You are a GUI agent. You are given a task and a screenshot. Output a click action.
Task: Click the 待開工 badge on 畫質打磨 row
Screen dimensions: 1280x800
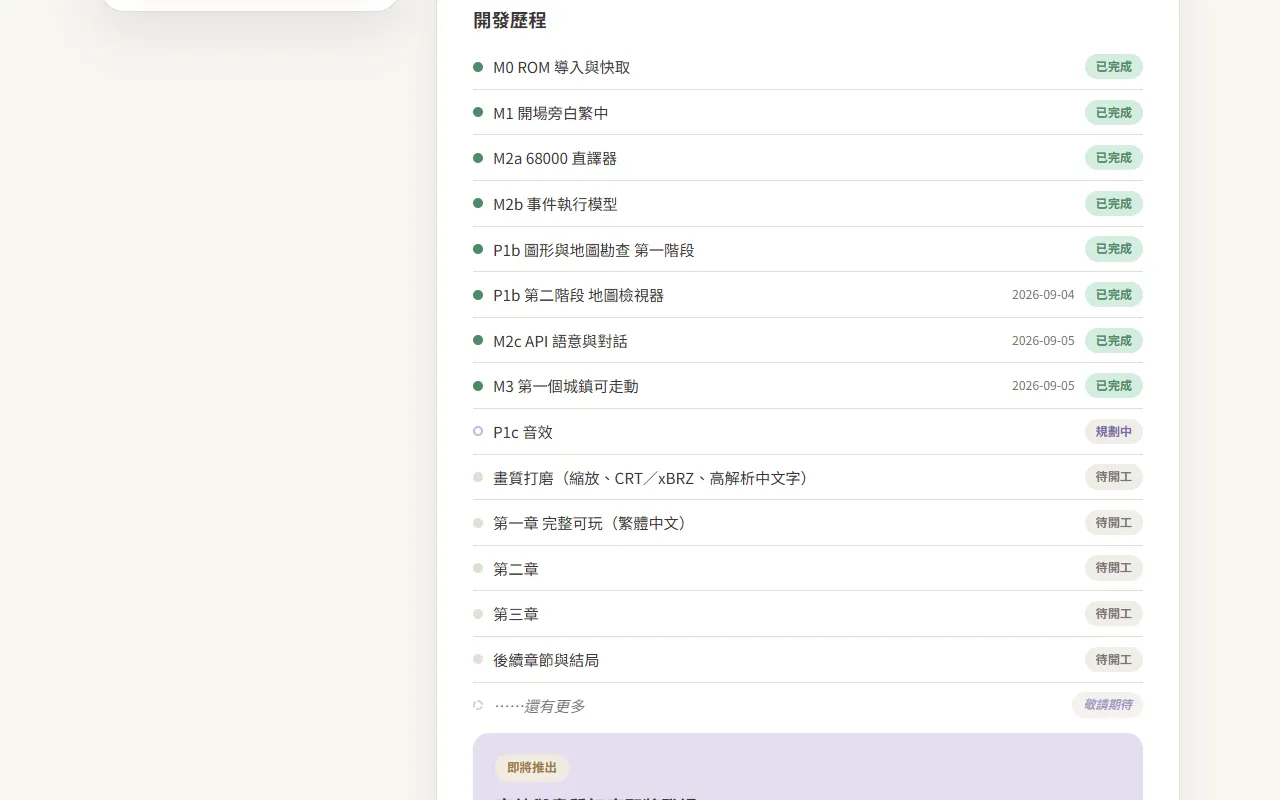point(1114,477)
